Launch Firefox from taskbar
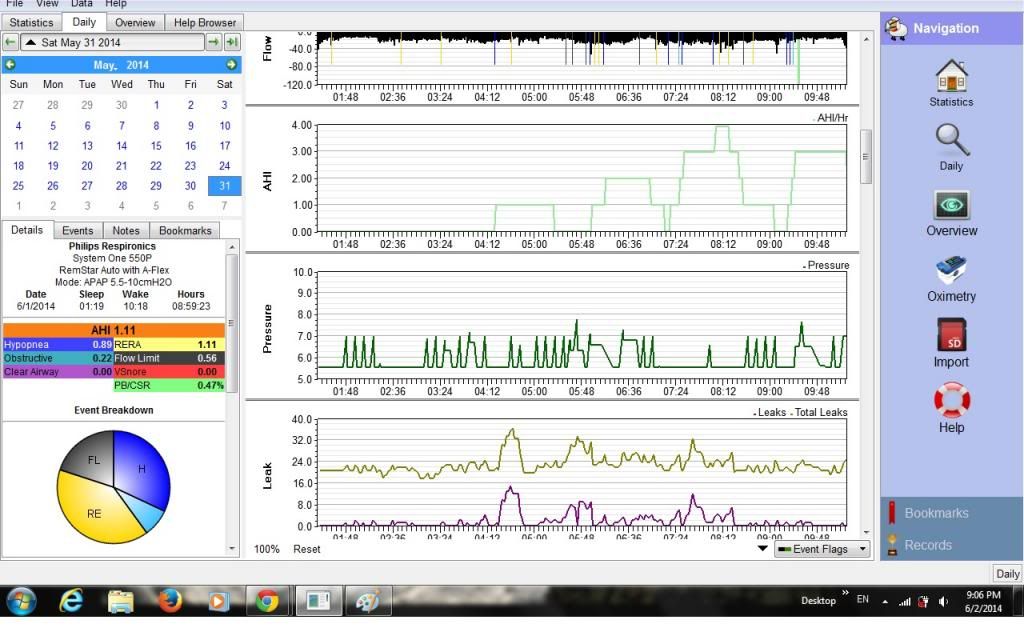 tap(170, 601)
